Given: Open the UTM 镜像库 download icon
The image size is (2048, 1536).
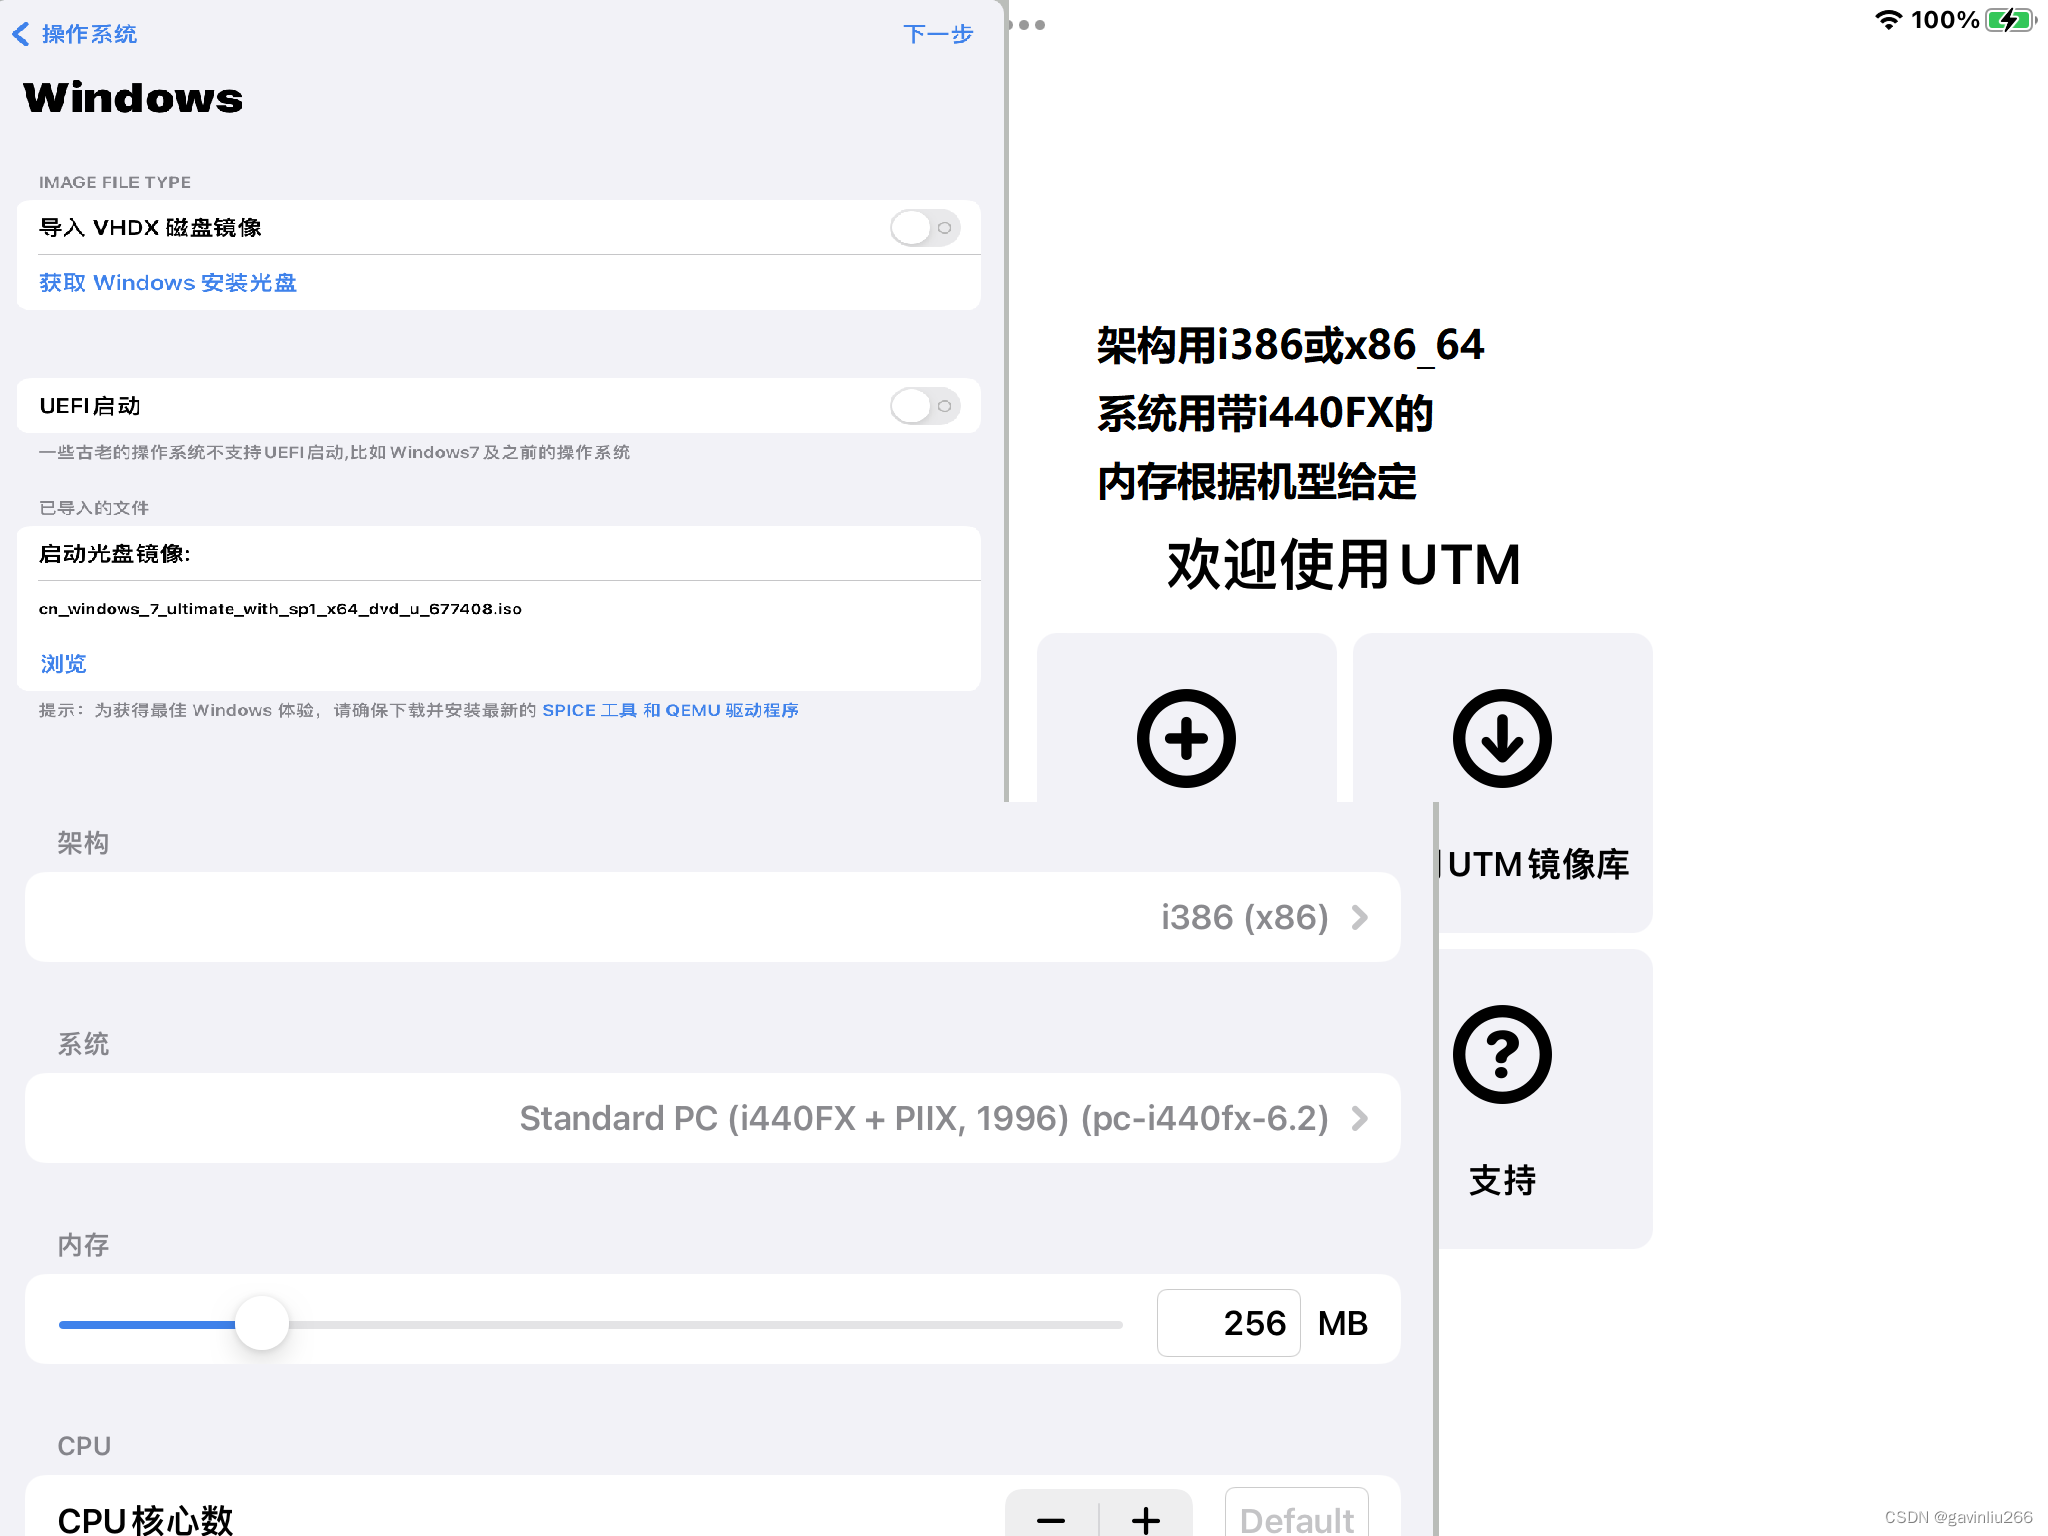Looking at the screenshot, I should [x=1501, y=738].
